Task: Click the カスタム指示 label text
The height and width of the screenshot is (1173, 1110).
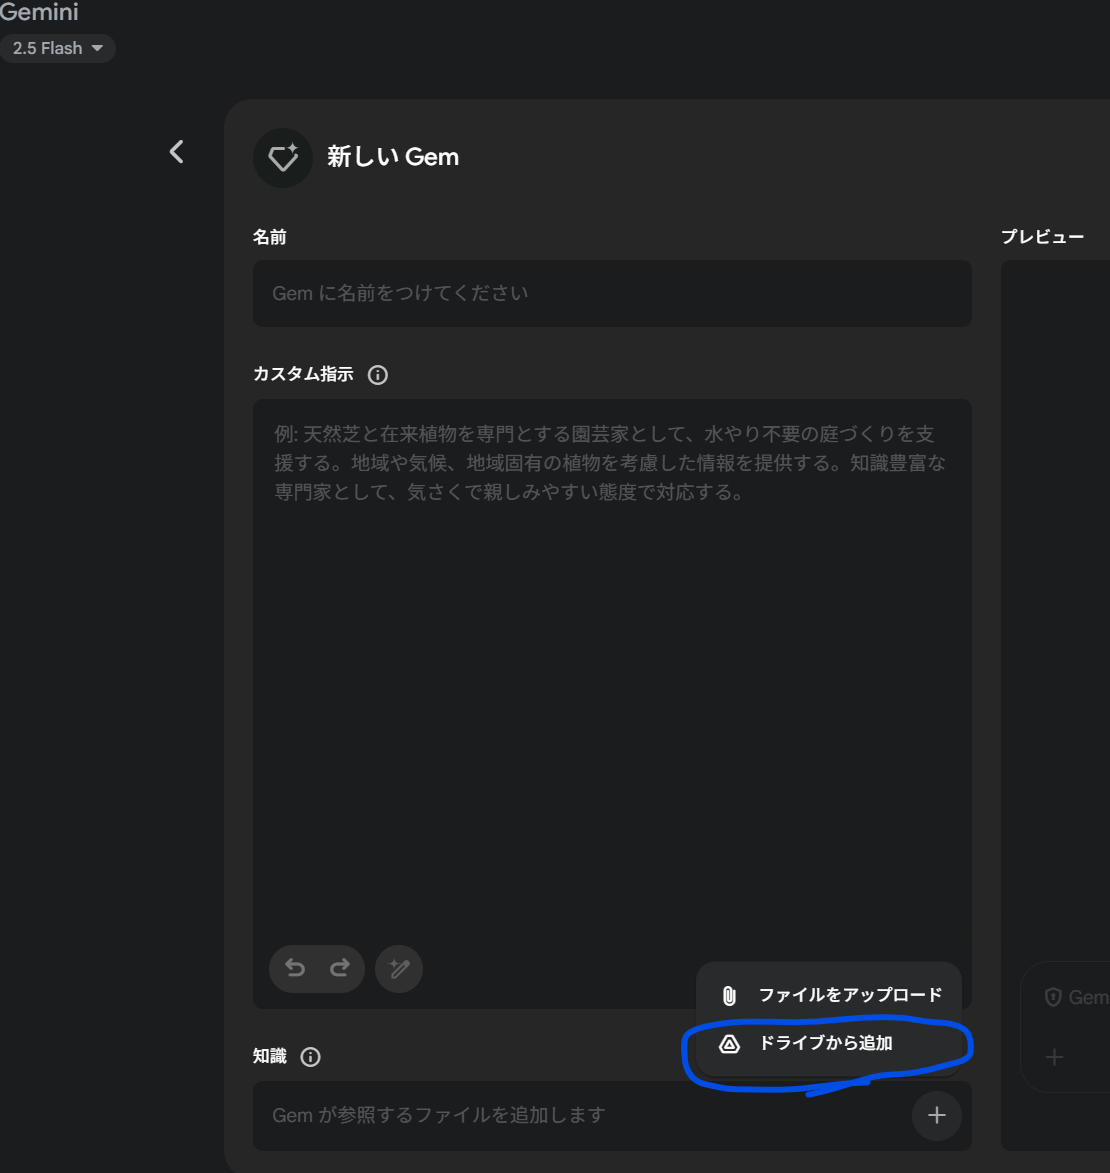Action: 303,374
